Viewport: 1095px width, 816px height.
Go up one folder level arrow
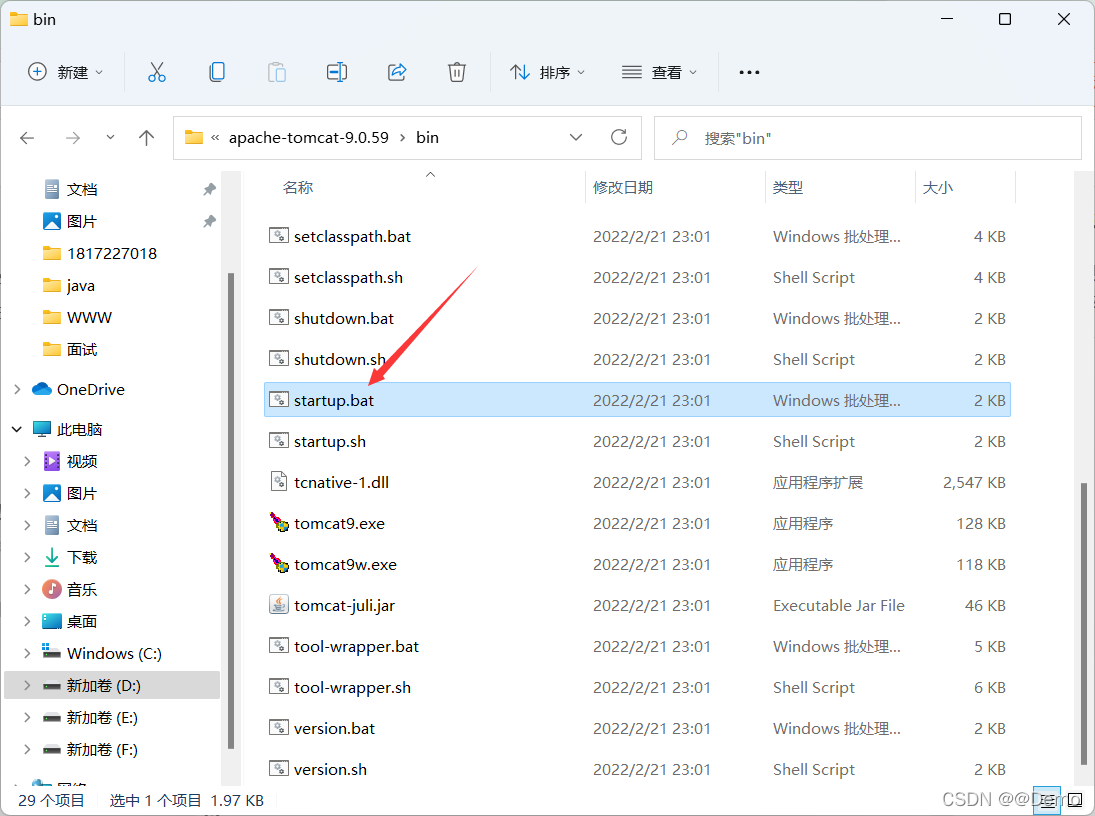pyautogui.click(x=146, y=138)
